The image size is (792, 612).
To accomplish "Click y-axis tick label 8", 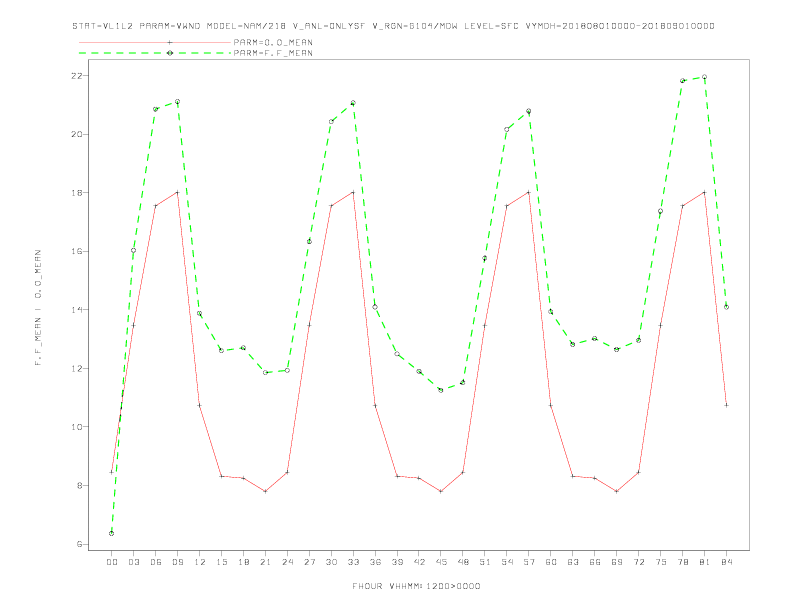I will [x=79, y=486].
